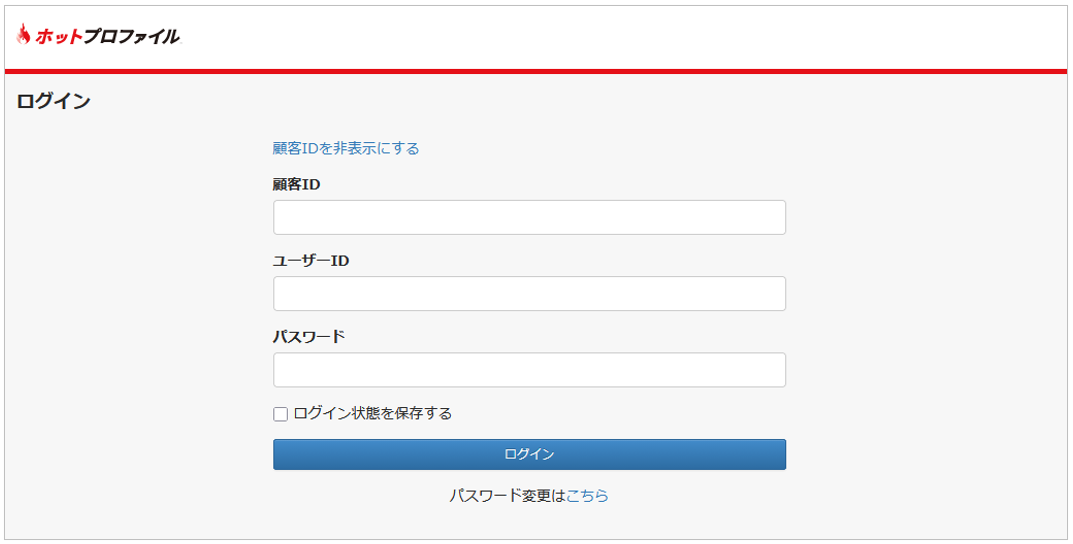Click the 顧客ID field label
The height and width of the screenshot is (544, 1073).
coord(297,184)
